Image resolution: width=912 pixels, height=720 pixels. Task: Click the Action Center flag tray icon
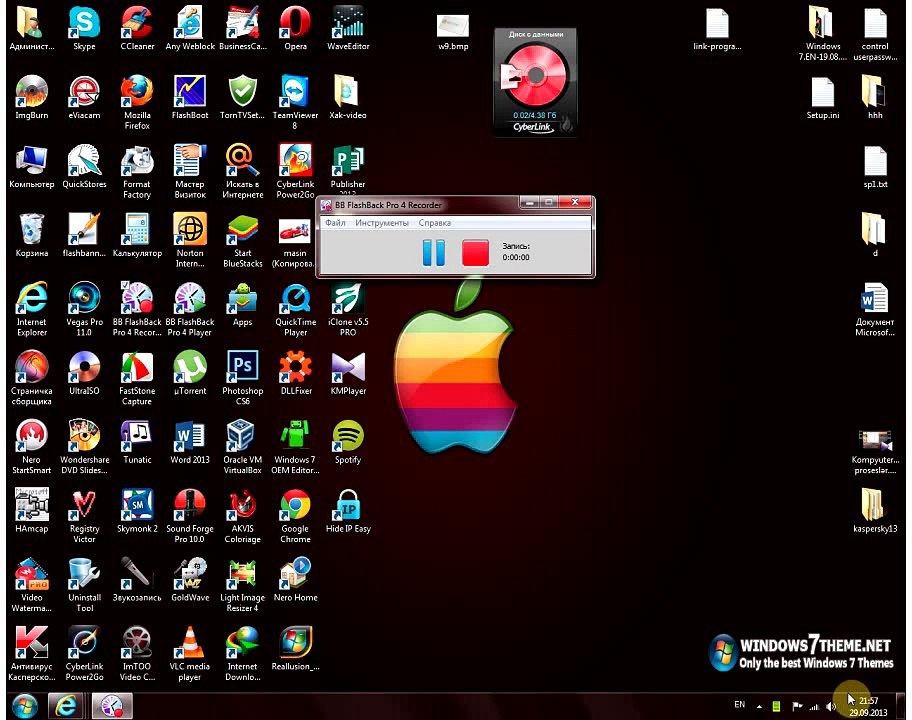click(797, 706)
